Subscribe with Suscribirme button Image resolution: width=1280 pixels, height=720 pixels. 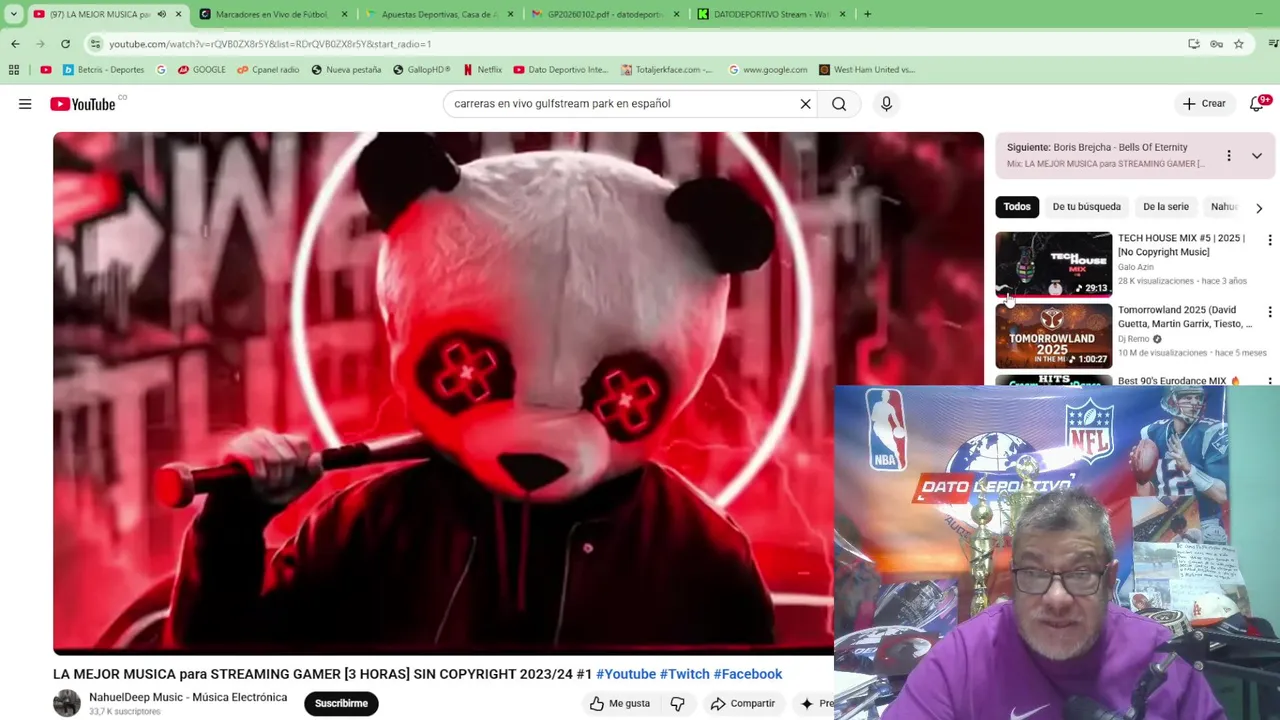[341, 703]
